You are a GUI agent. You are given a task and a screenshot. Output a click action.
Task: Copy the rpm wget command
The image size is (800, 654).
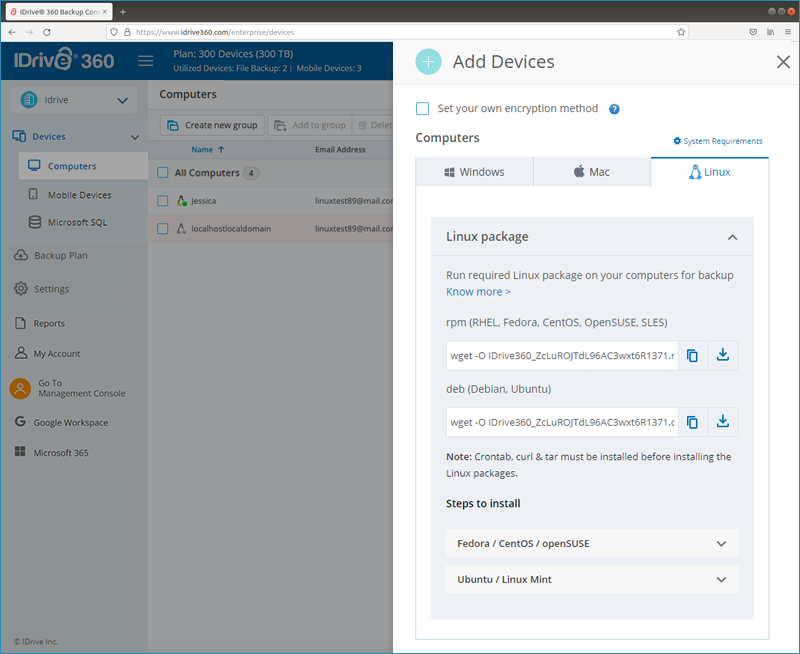tap(692, 356)
